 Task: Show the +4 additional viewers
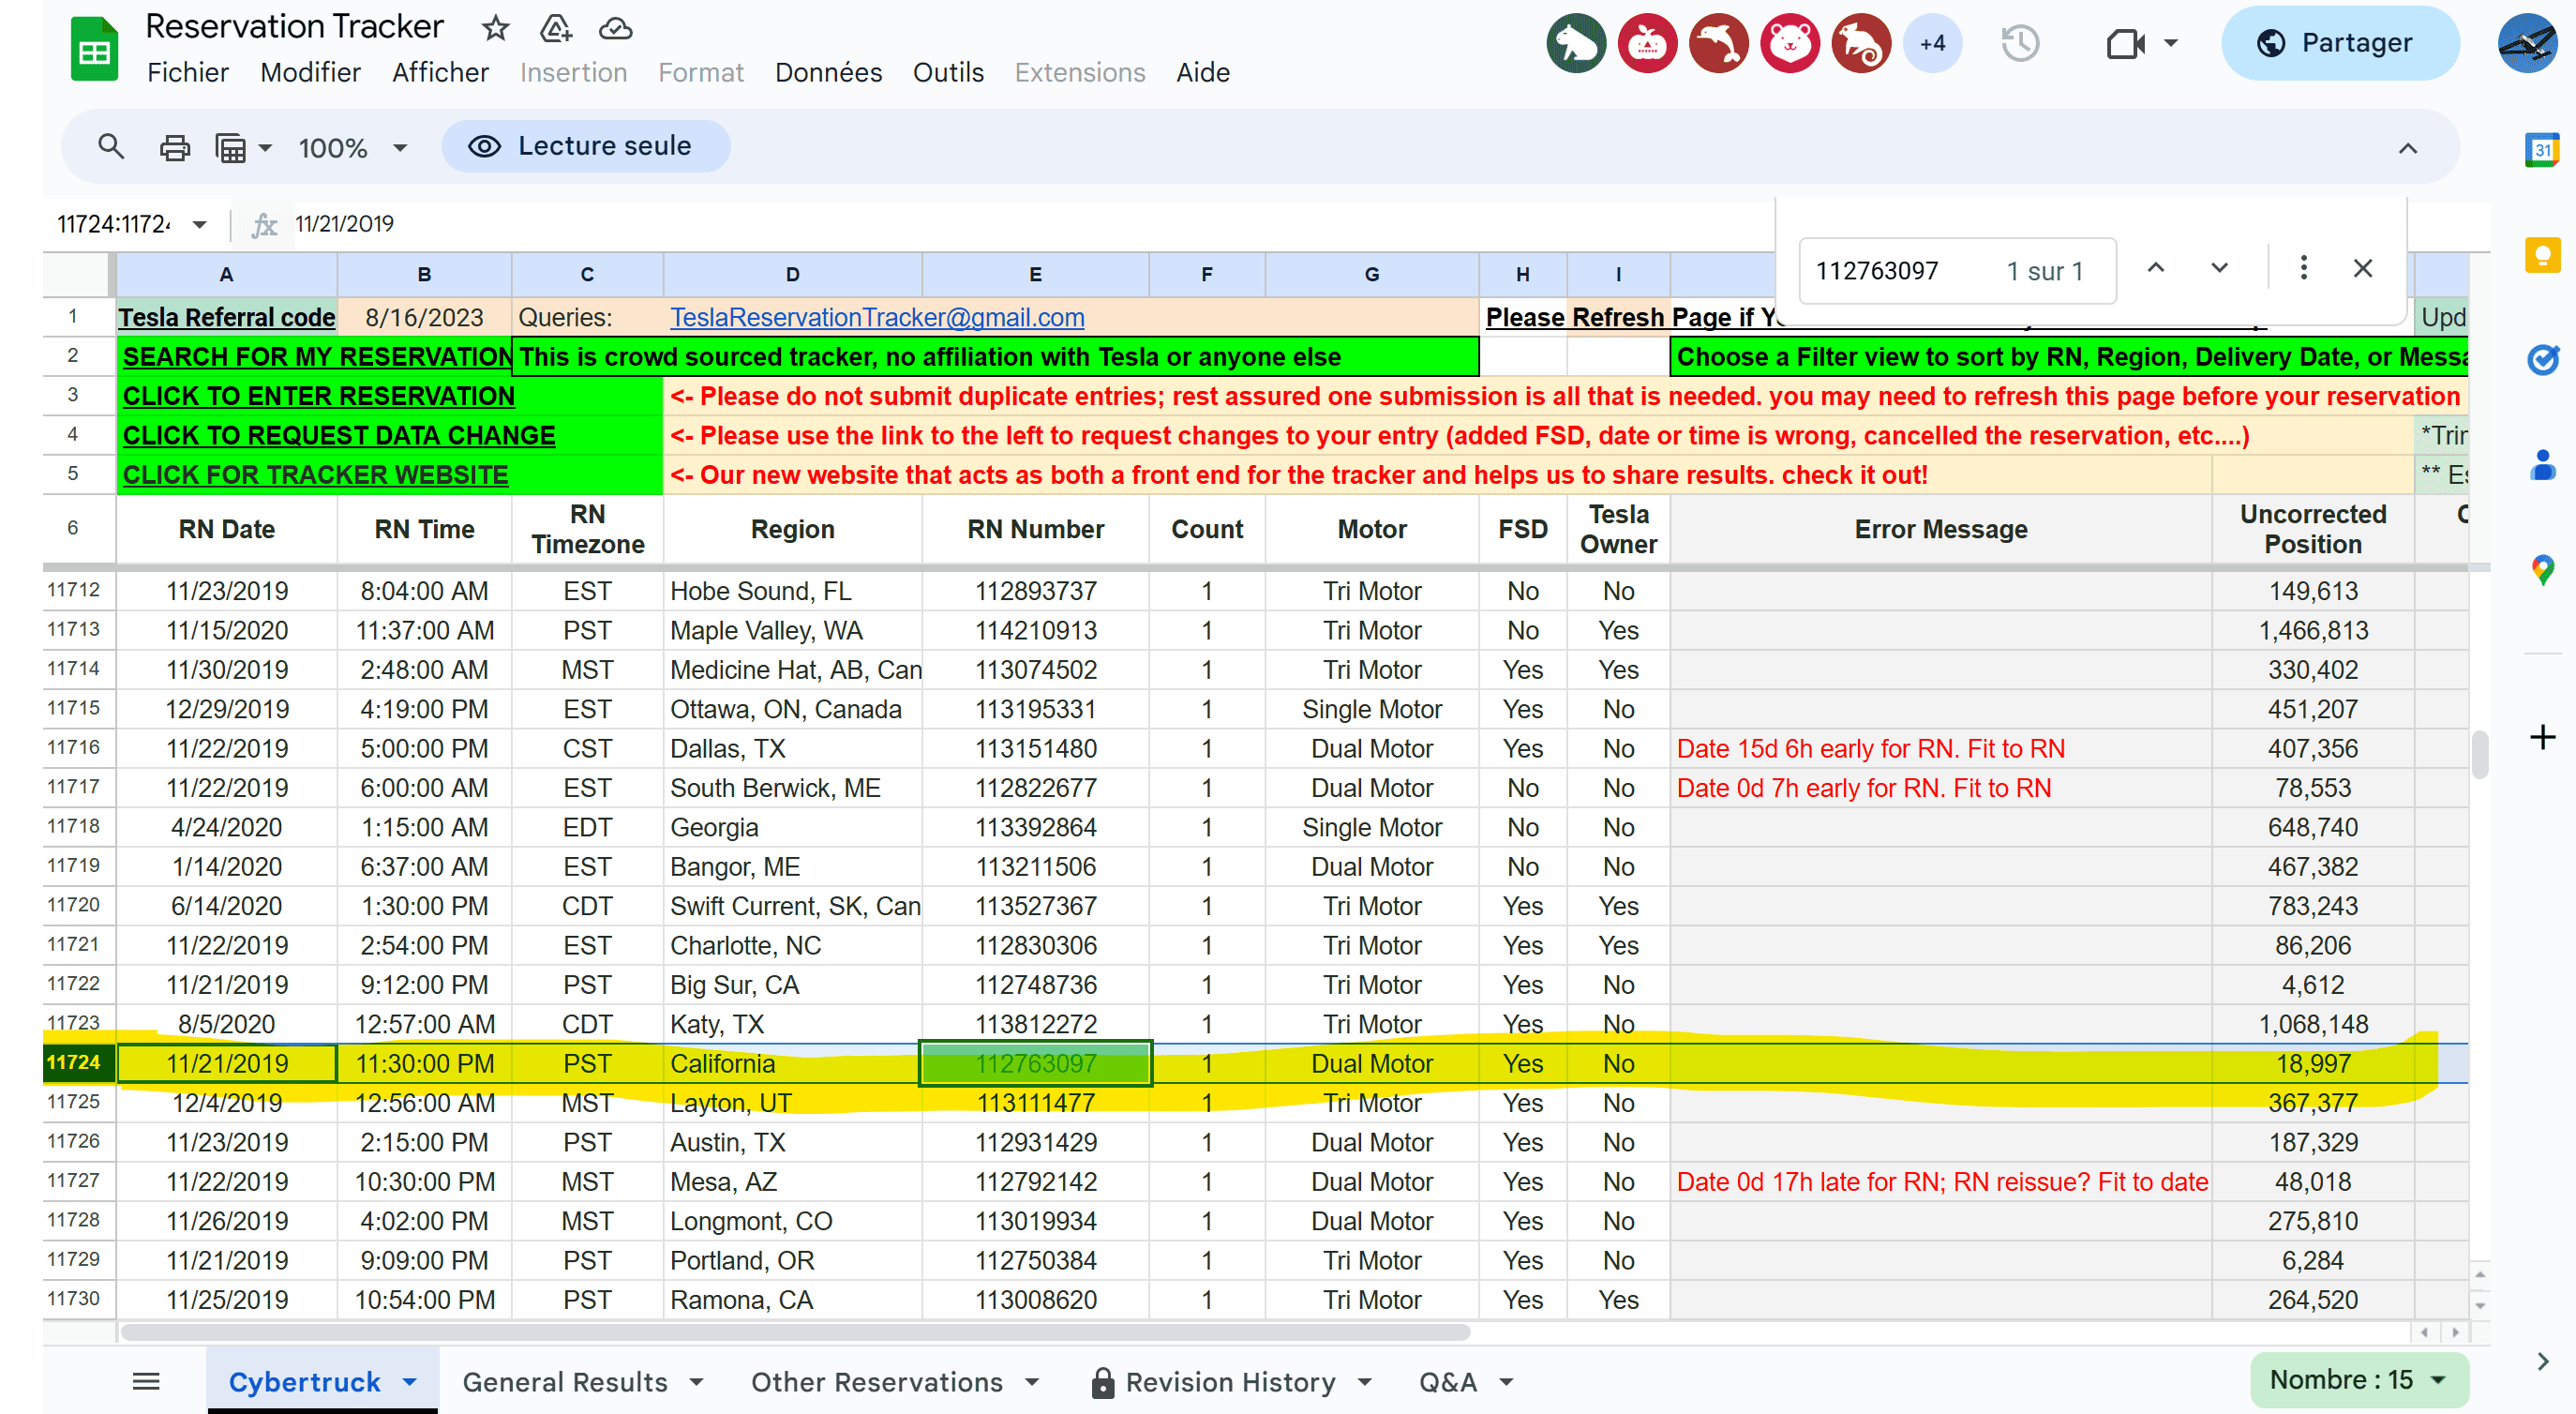[x=1932, y=43]
